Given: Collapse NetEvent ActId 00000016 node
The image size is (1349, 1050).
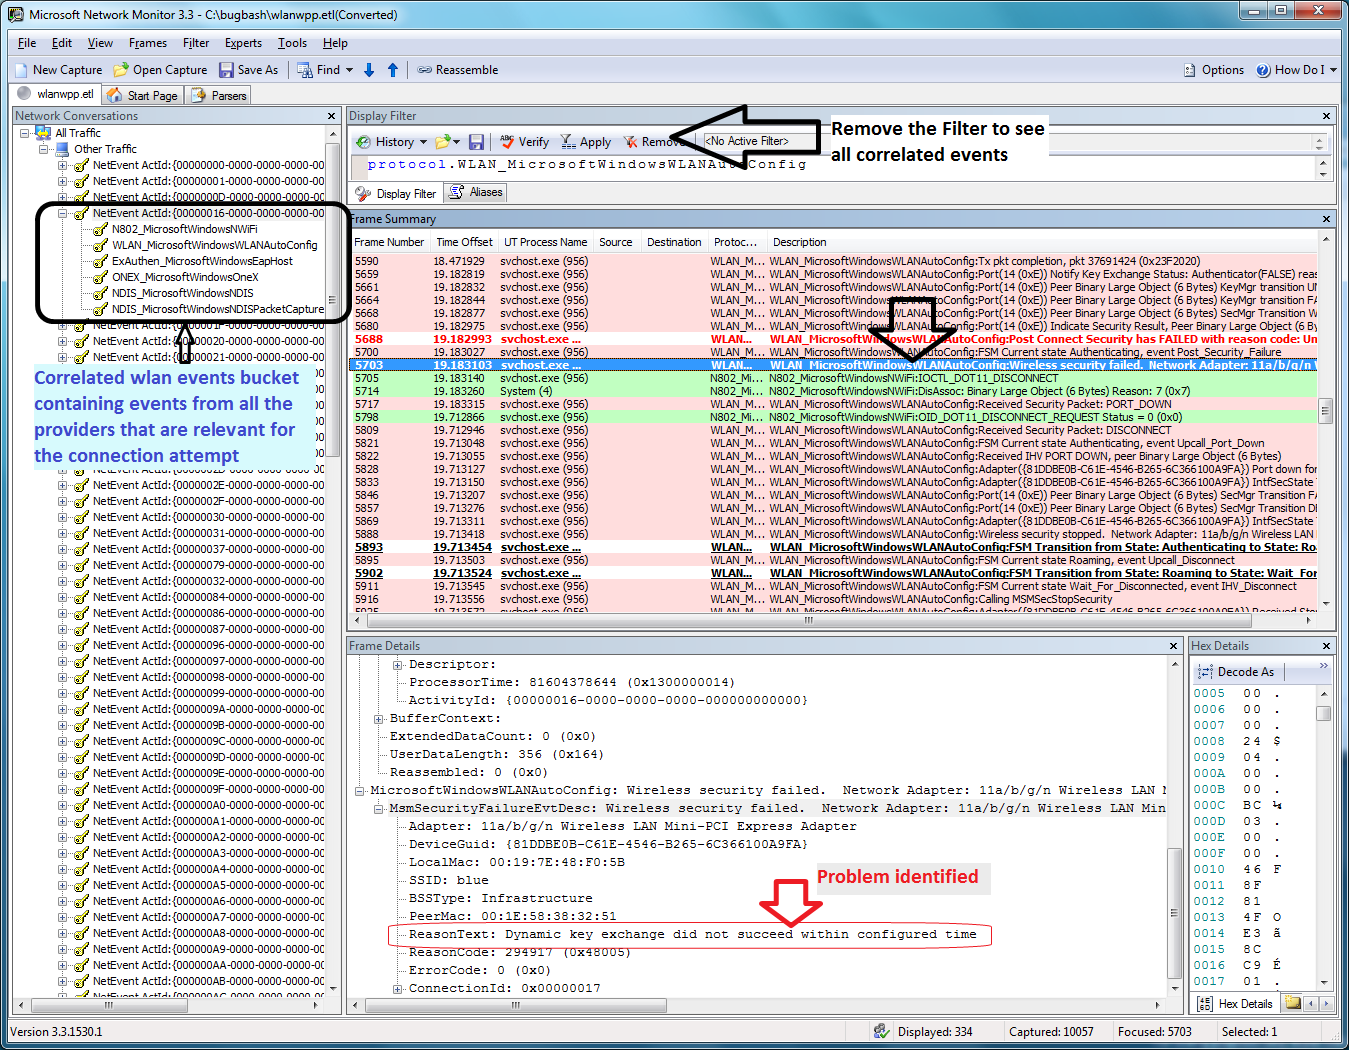Looking at the screenshot, I should tap(63, 213).
